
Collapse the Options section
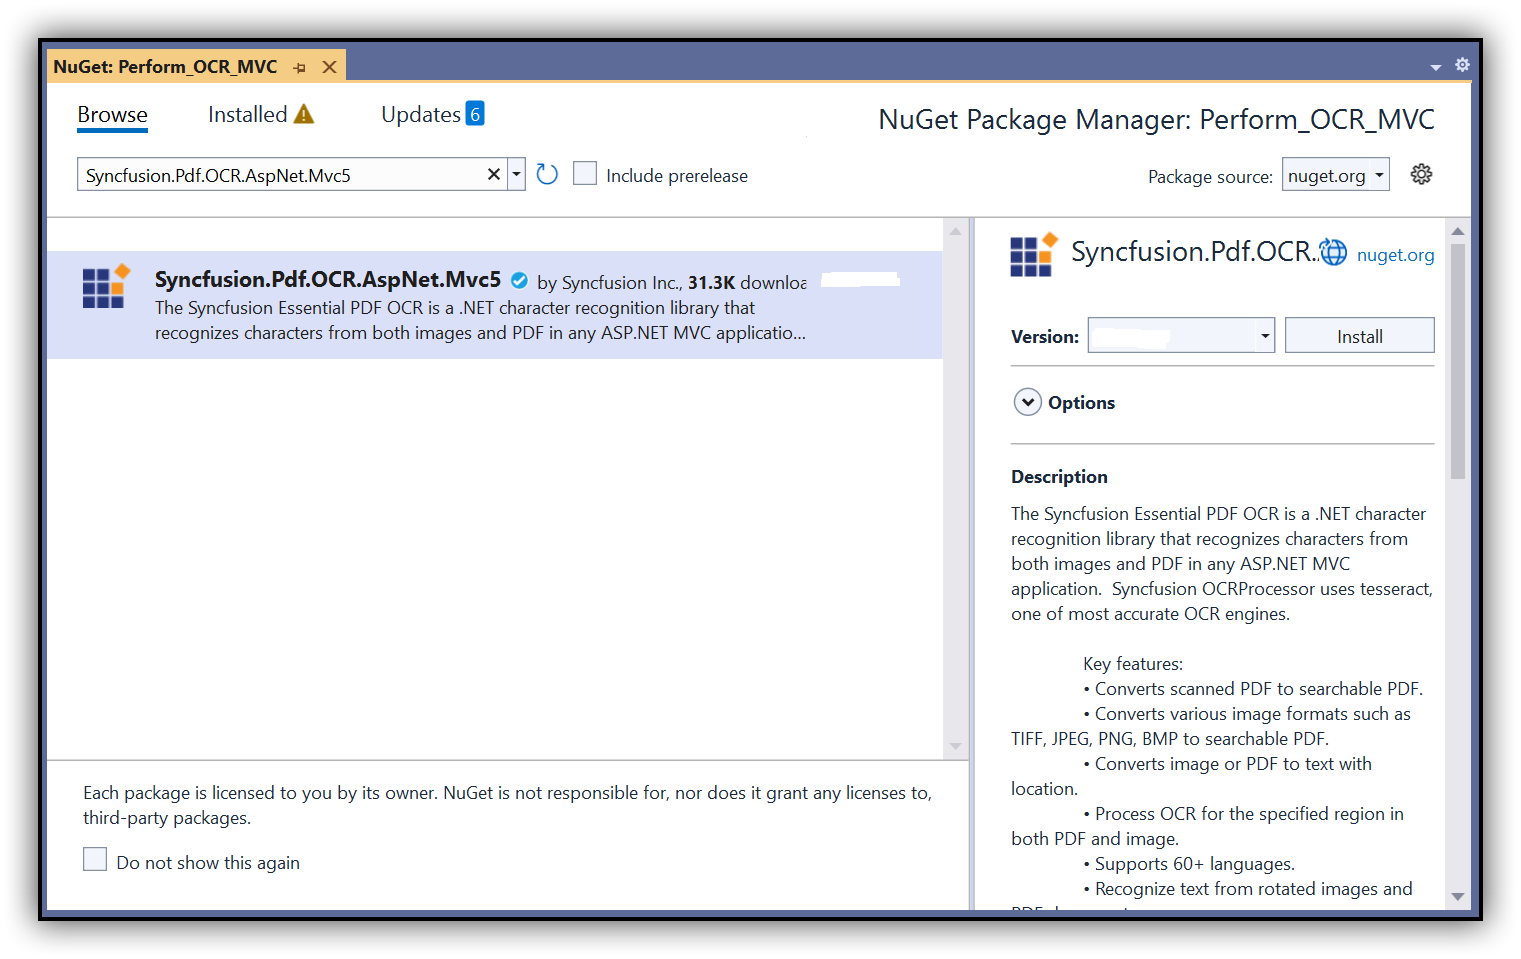[1027, 401]
